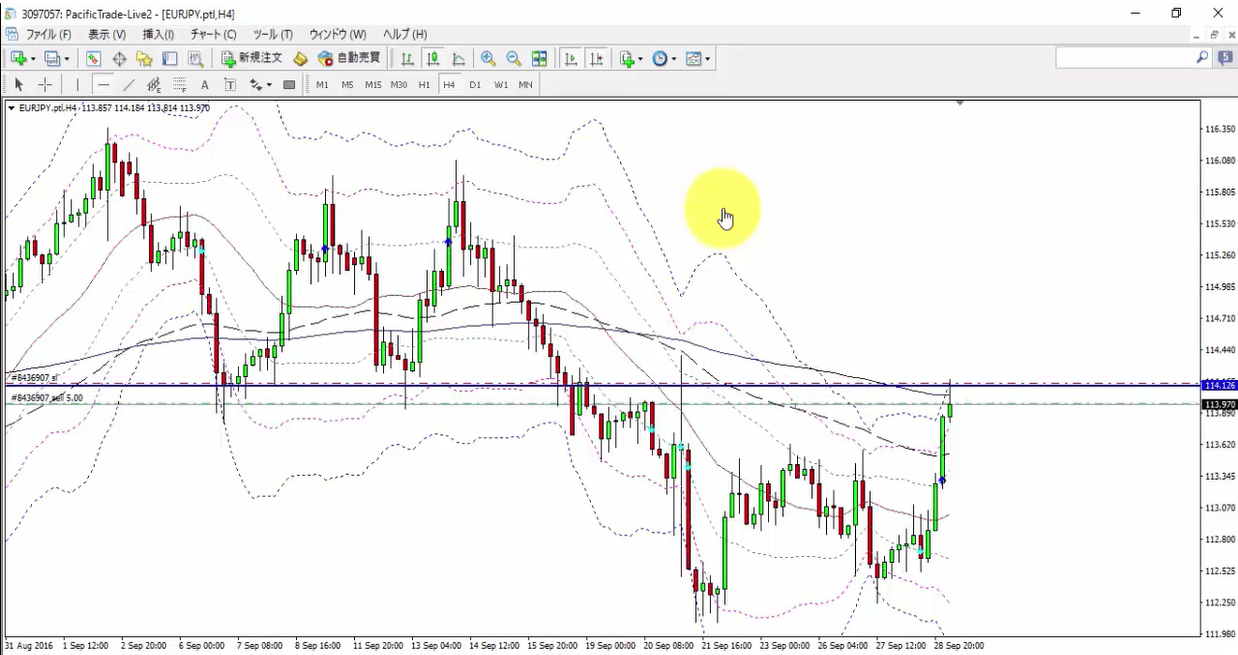This screenshot has width=1238, height=655.
Task: Expand the Templates dropdown arrow
Action: click(x=708, y=59)
